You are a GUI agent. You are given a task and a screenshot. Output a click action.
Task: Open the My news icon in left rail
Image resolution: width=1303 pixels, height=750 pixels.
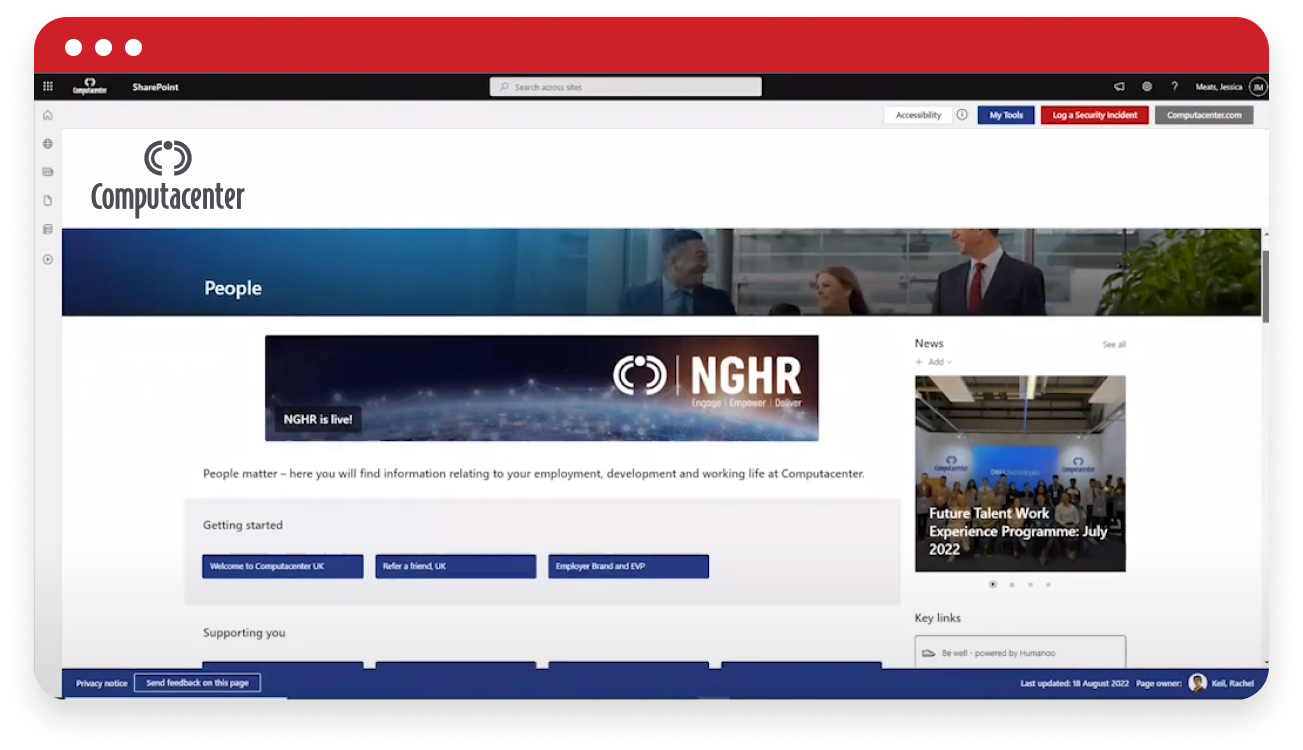[x=47, y=172]
